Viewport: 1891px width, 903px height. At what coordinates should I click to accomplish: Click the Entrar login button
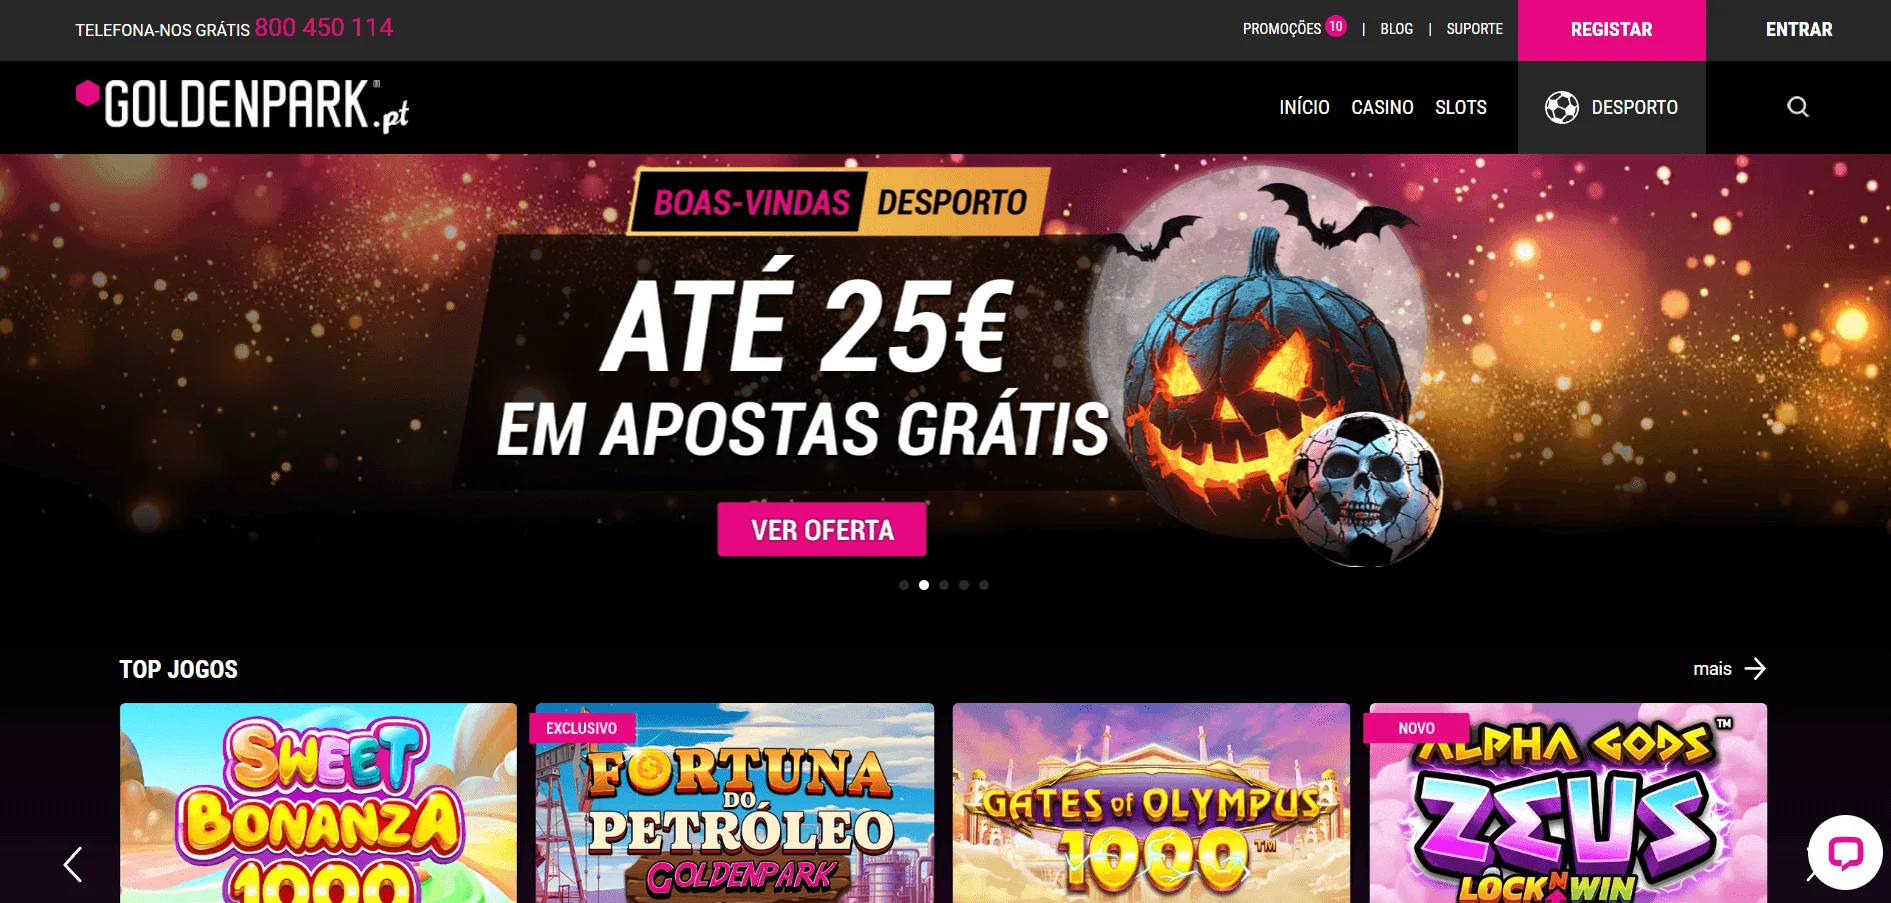coord(1799,30)
